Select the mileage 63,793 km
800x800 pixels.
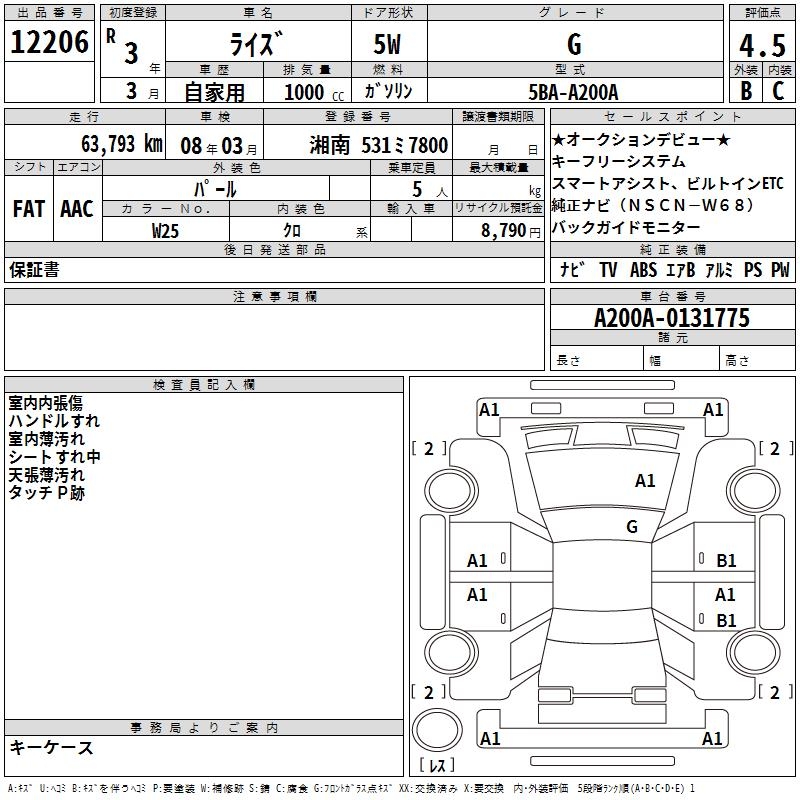click(x=122, y=144)
